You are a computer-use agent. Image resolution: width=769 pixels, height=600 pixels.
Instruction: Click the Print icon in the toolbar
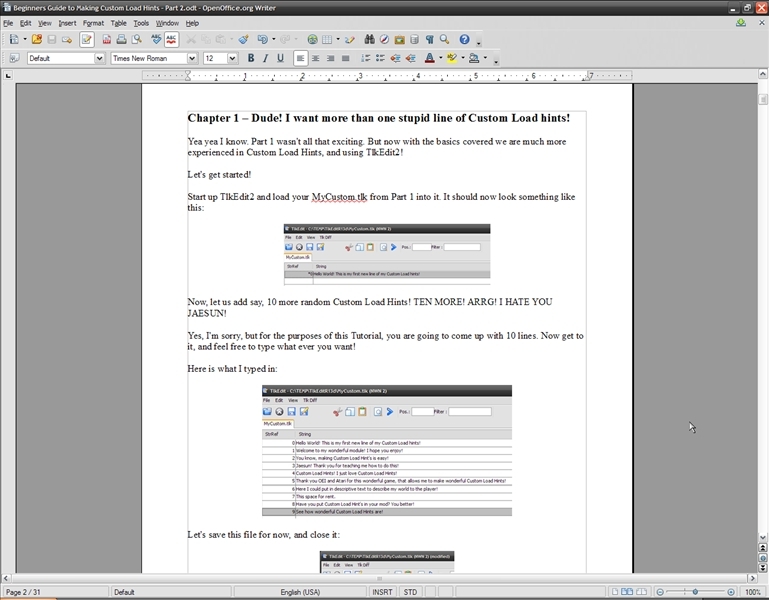tap(121, 40)
